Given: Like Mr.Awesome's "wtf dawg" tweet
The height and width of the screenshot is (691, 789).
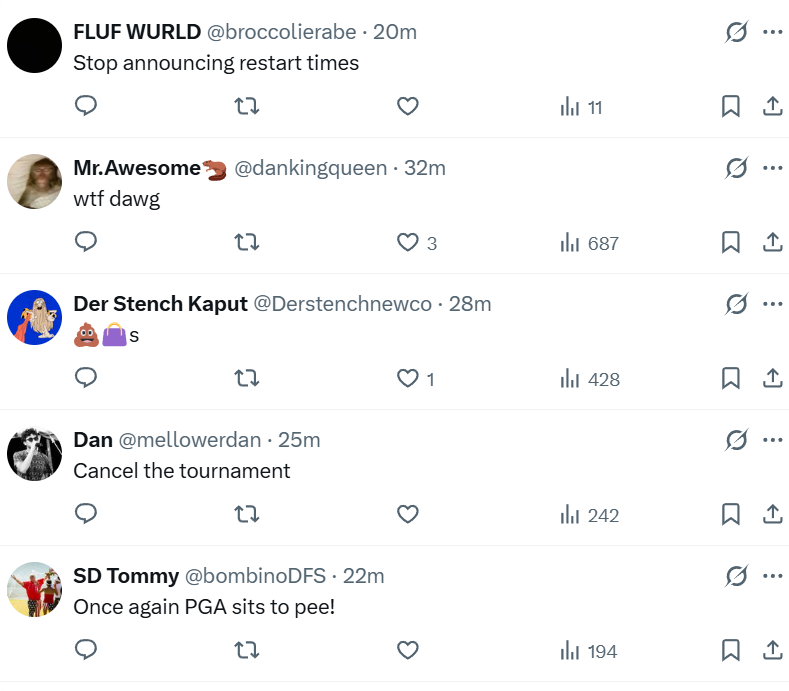Looking at the screenshot, I should (x=407, y=242).
